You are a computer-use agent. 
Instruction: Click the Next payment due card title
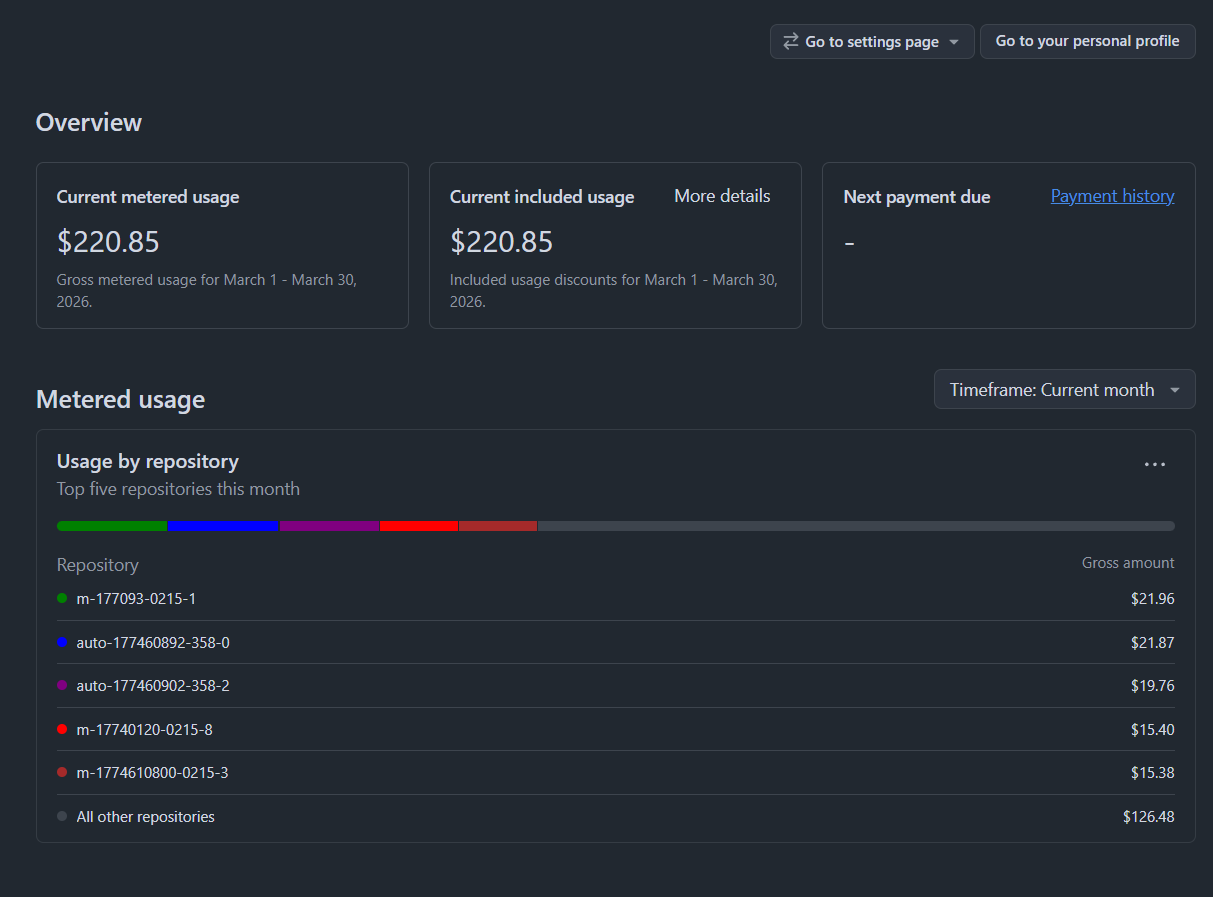(x=917, y=197)
